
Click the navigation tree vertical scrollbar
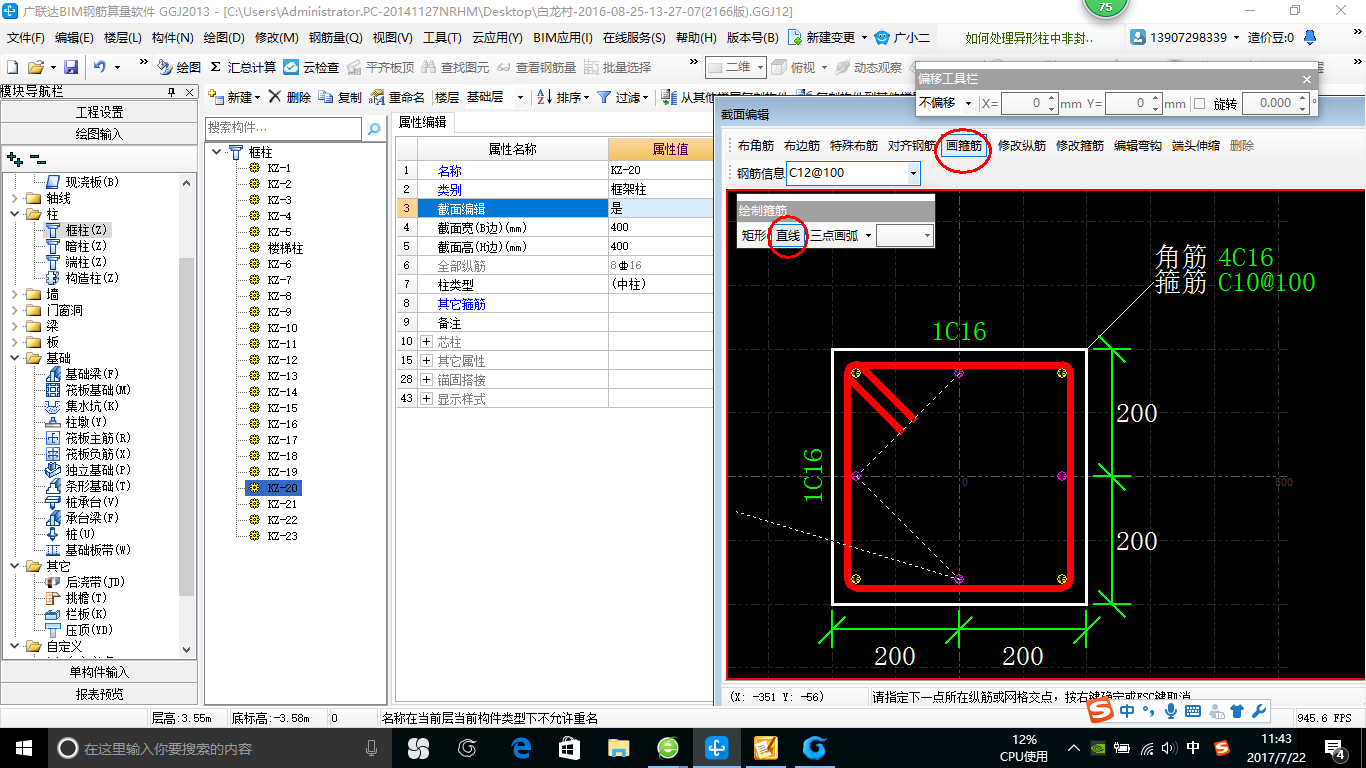click(187, 418)
